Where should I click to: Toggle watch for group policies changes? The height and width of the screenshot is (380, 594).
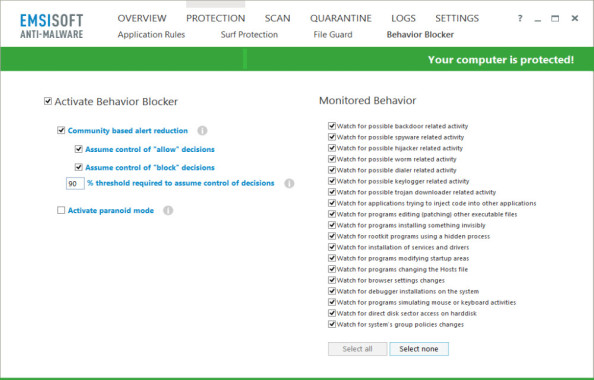pyautogui.click(x=332, y=324)
